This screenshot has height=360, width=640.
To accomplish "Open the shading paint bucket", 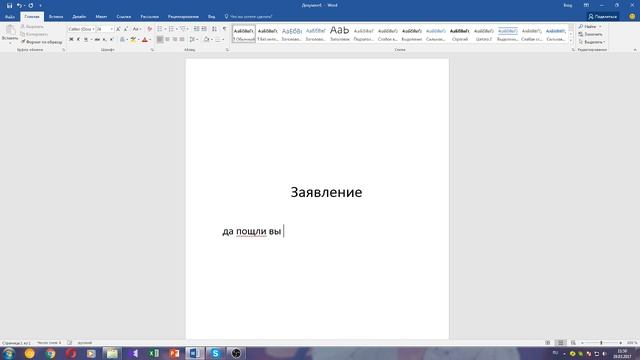I will point(207,40).
